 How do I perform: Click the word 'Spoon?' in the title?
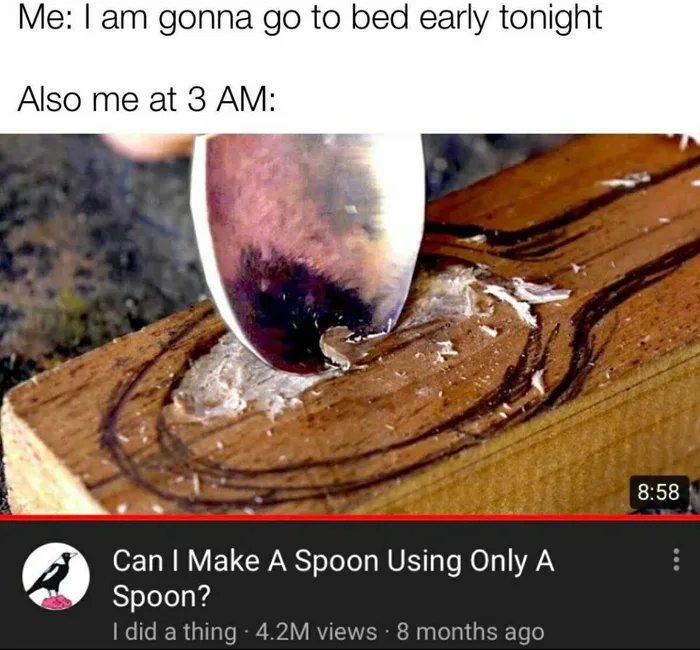(161, 595)
